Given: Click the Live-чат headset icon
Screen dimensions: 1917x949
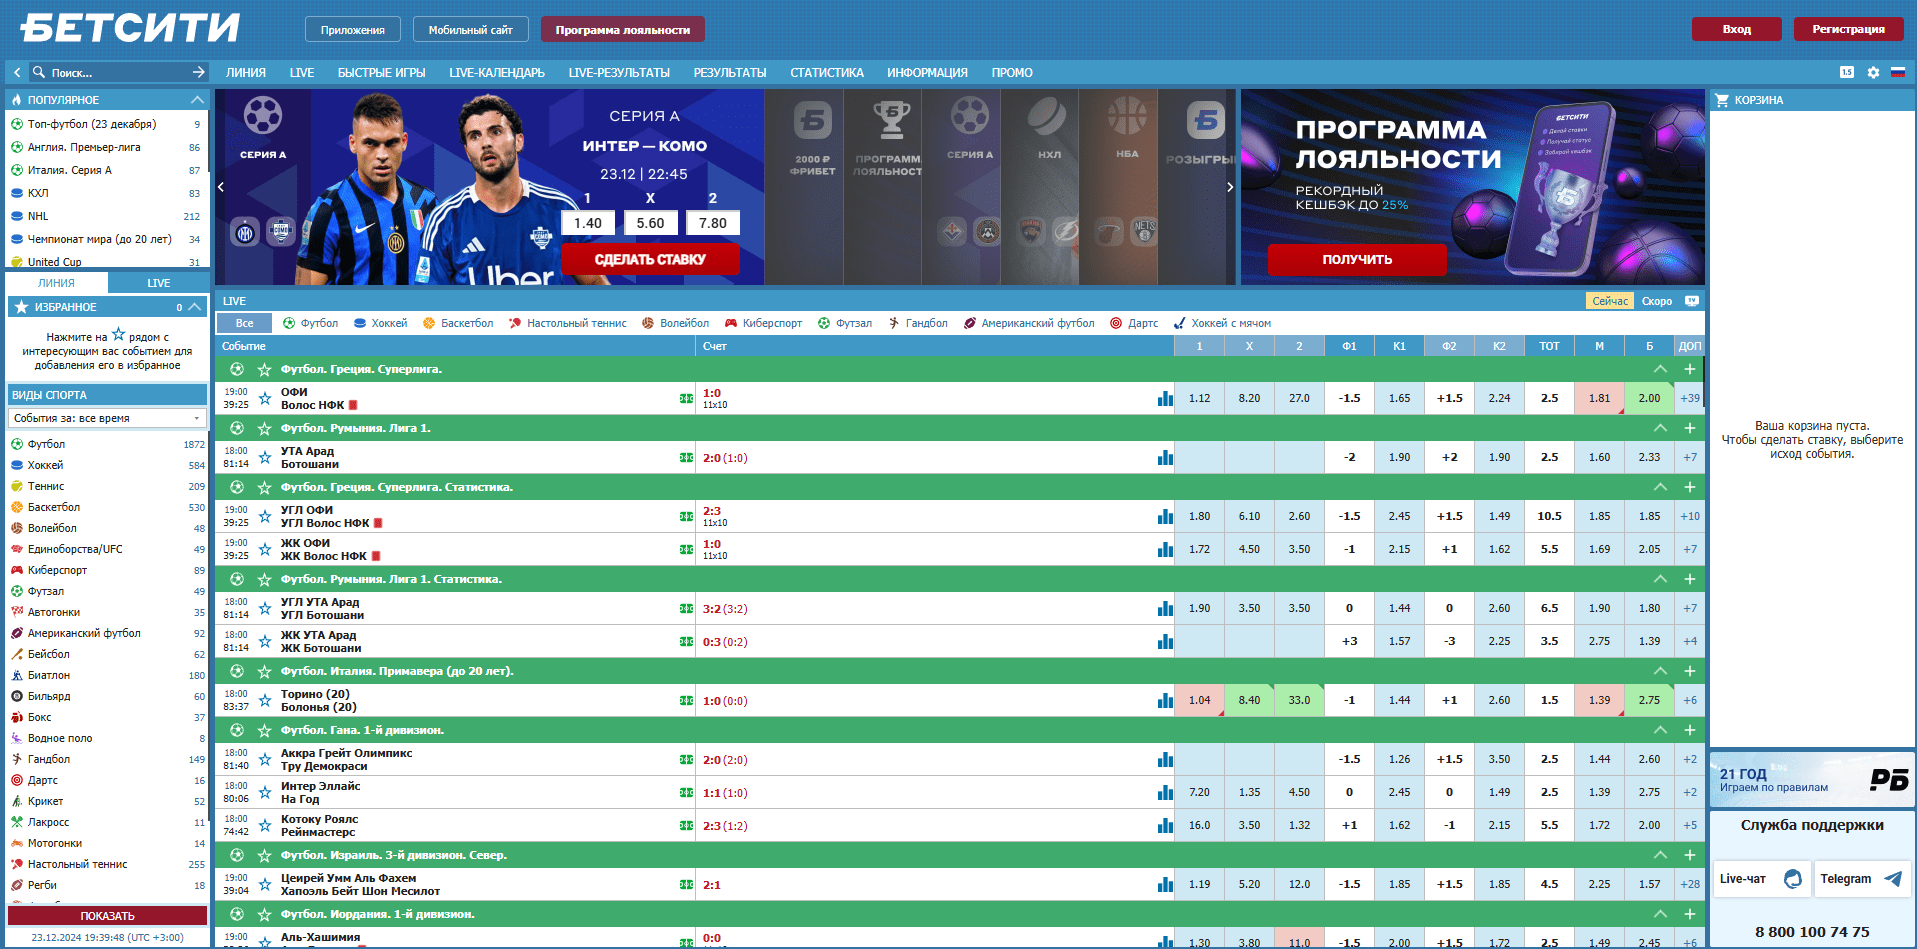Looking at the screenshot, I should (x=1793, y=879).
